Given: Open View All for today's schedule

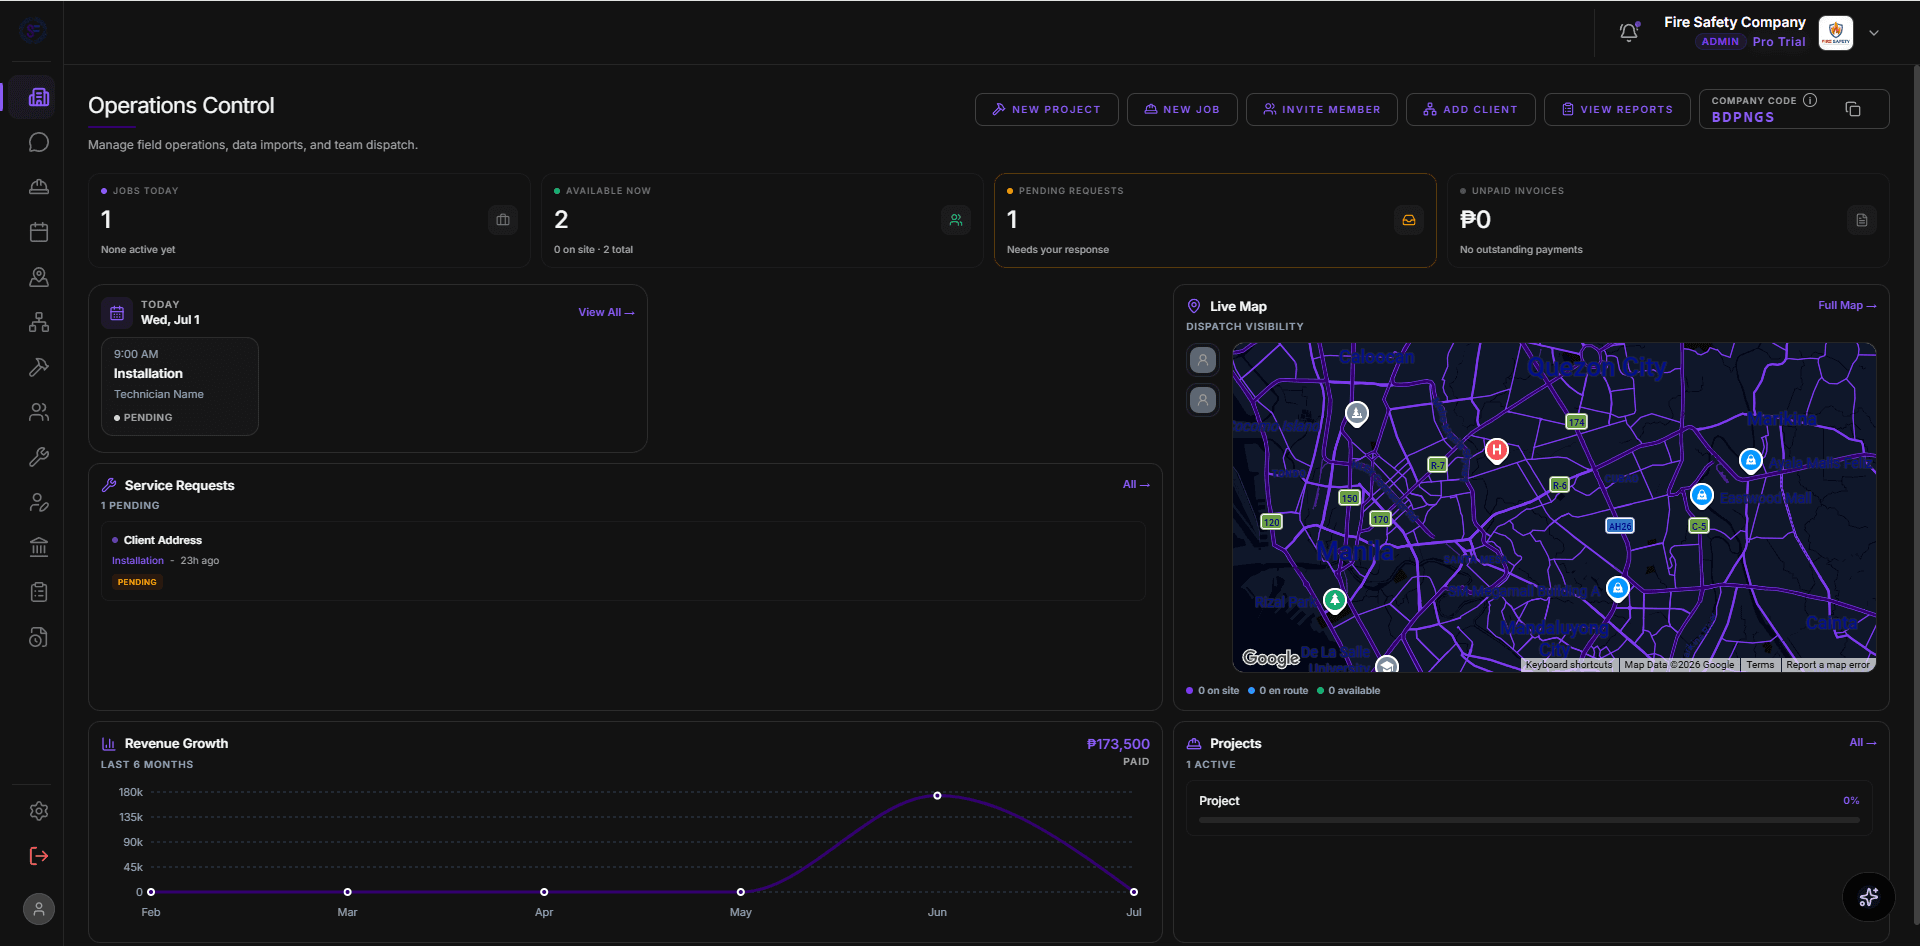Looking at the screenshot, I should click(x=606, y=312).
